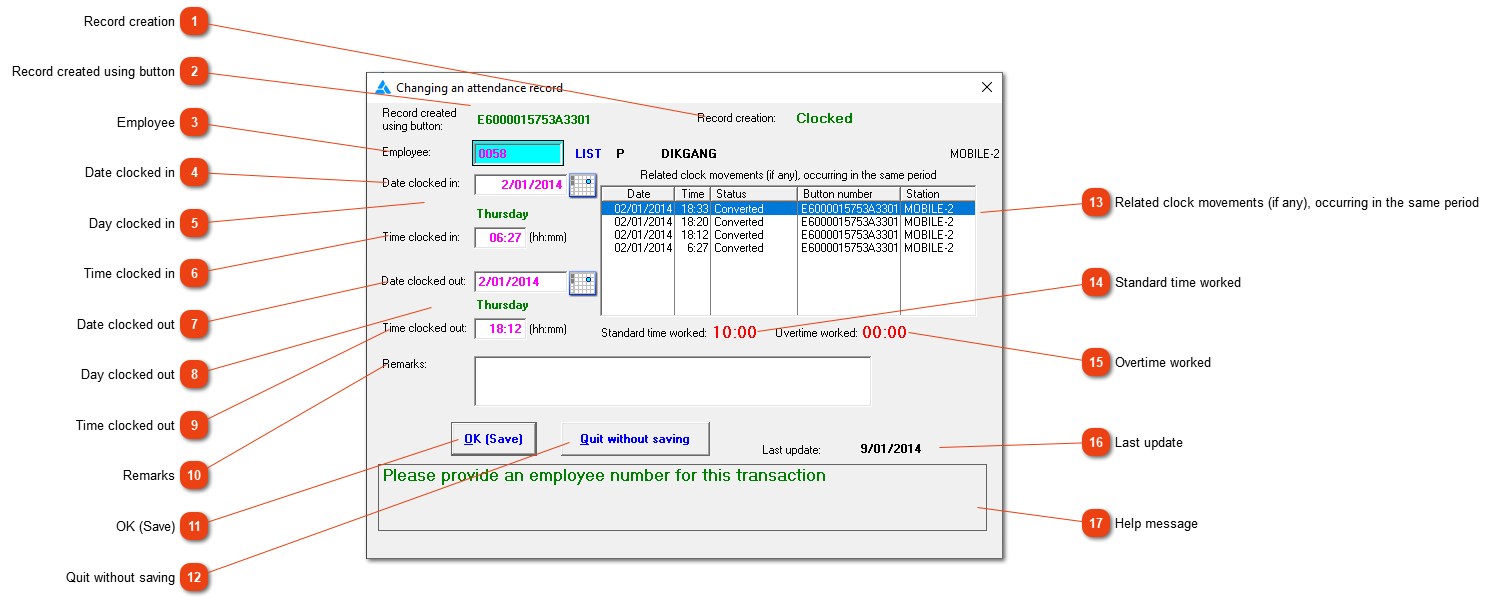Click the green Clocked record creation value
The image size is (1495, 602).
point(824,118)
